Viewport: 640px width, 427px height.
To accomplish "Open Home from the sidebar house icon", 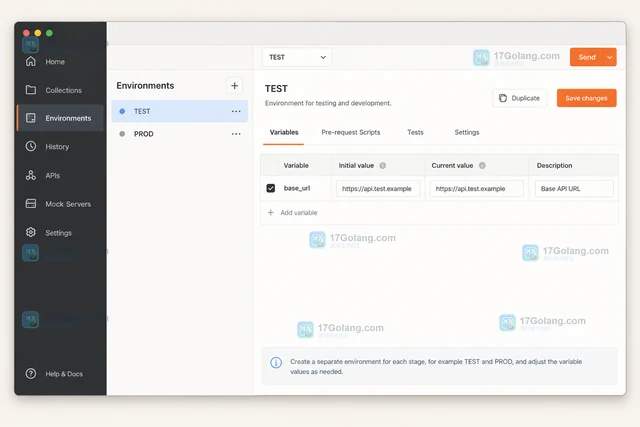I will point(31,61).
